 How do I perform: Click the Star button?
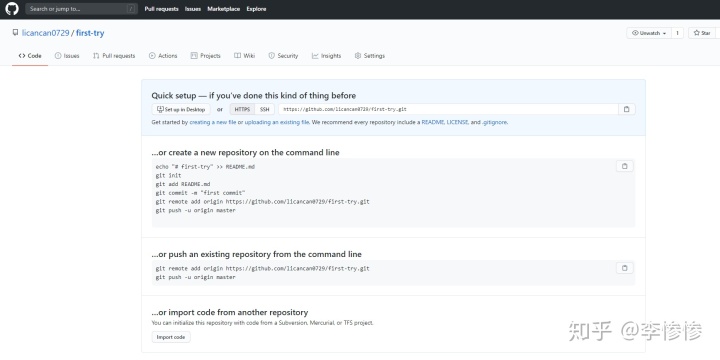(x=702, y=33)
